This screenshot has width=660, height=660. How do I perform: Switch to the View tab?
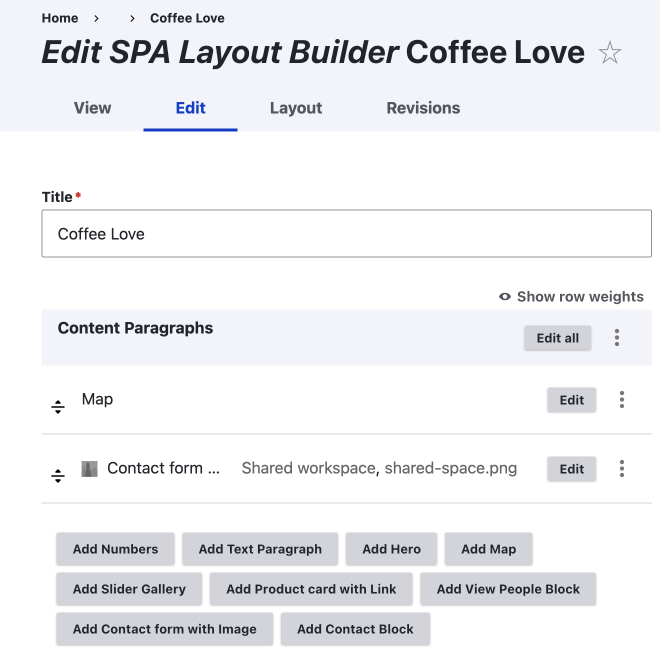click(93, 108)
